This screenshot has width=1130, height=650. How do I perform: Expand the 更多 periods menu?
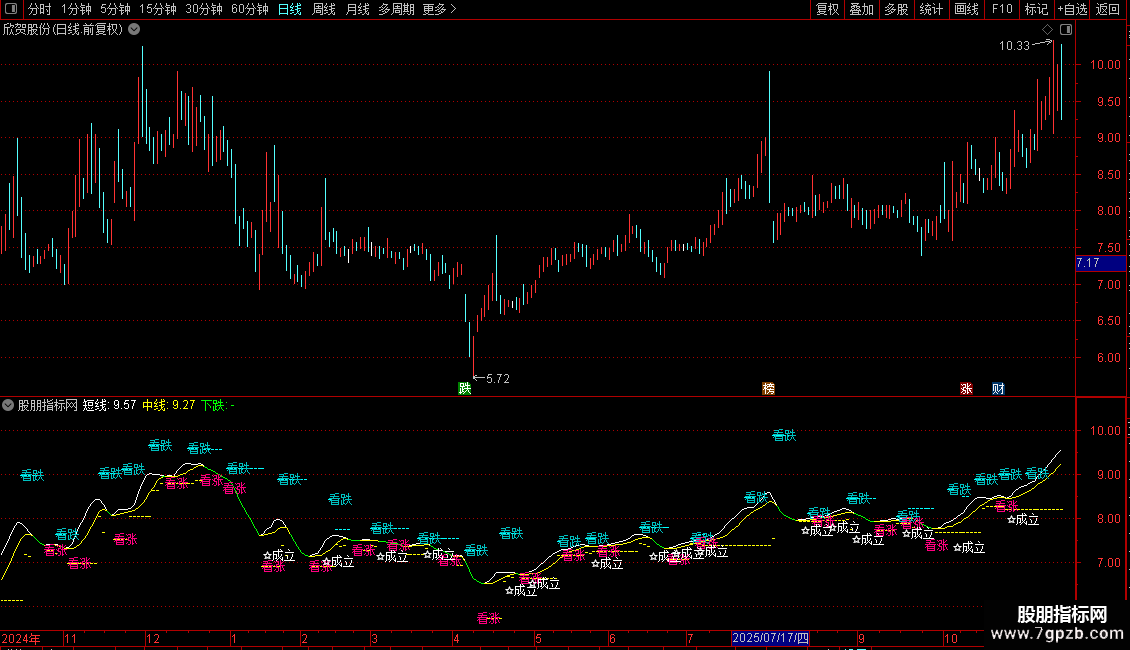439,9
